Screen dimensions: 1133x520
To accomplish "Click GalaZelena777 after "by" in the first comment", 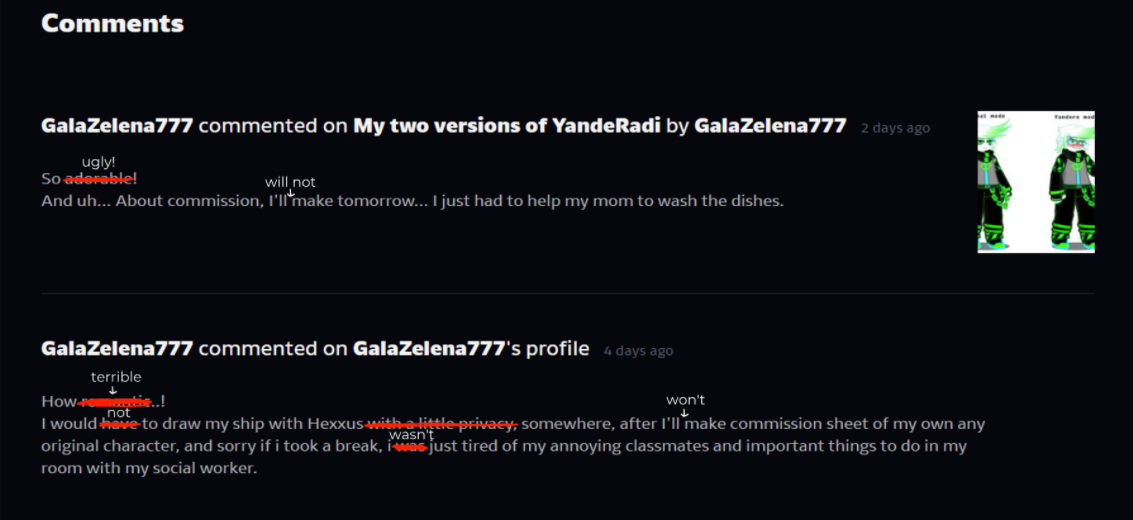I will click(770, 126).
